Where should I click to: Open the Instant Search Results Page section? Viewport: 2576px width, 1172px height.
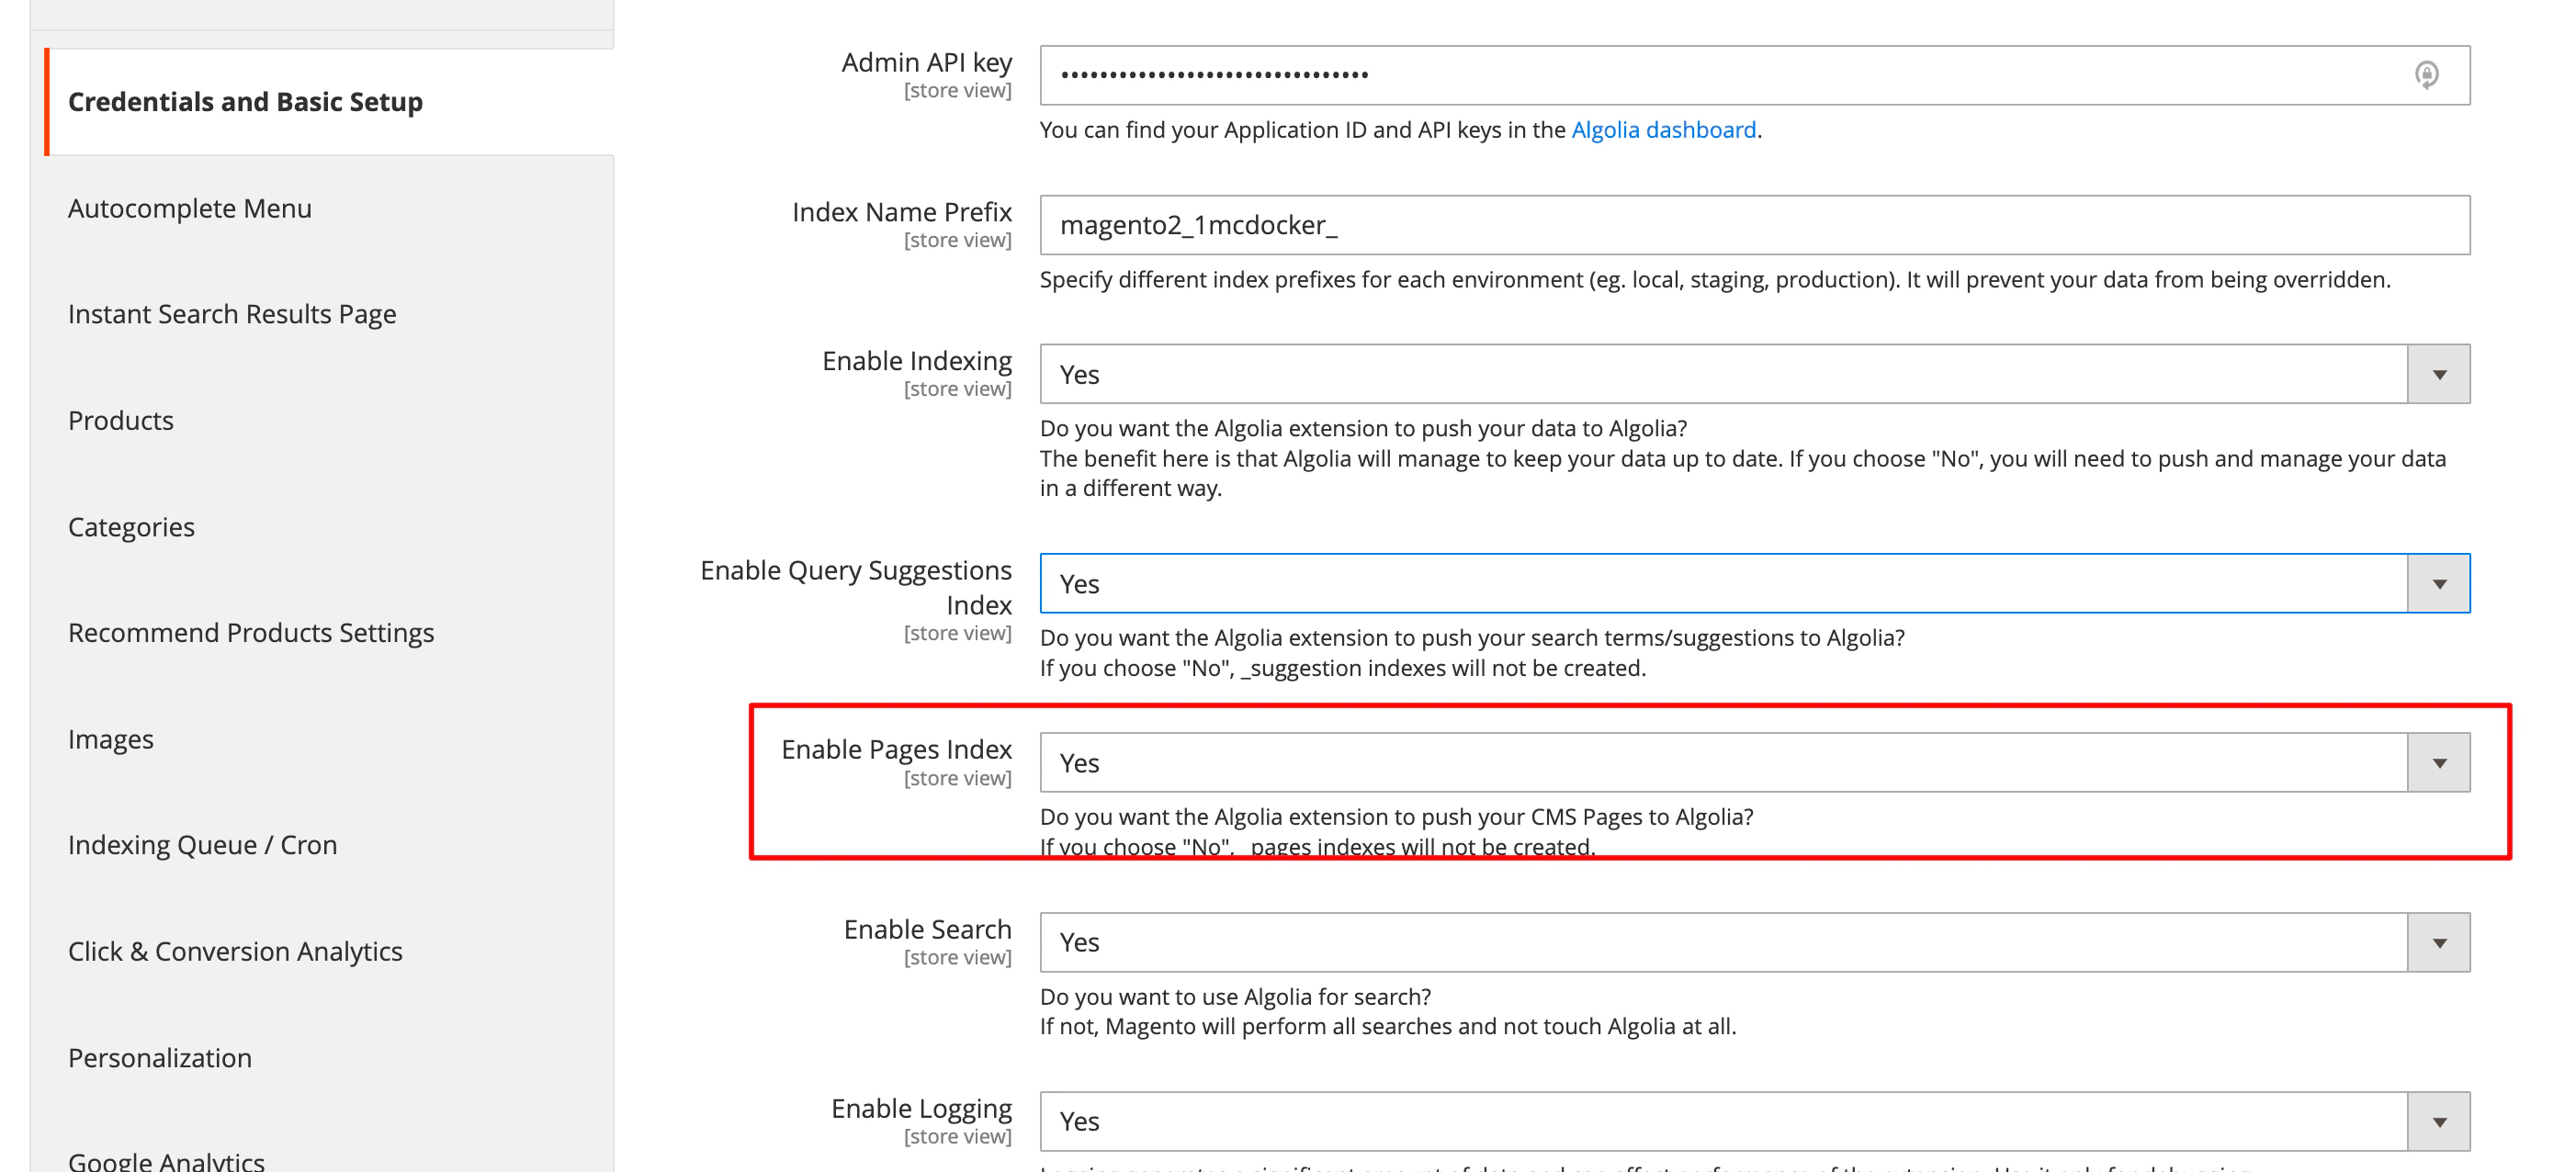[231, 313]
